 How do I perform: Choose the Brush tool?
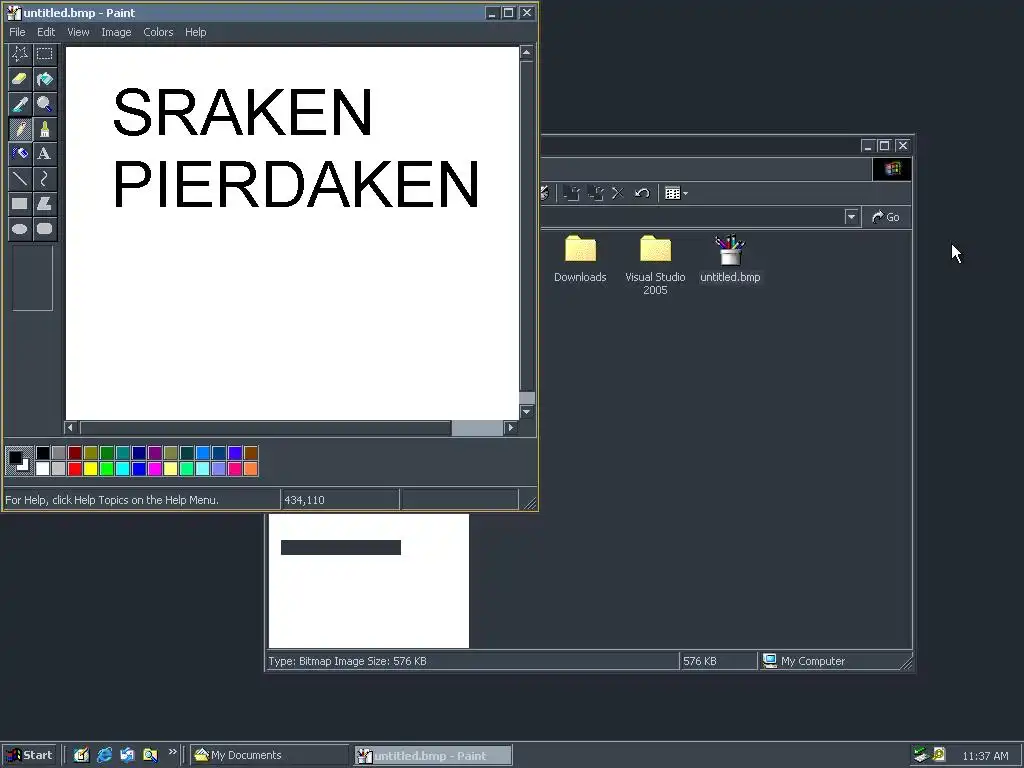click(44, 129)
